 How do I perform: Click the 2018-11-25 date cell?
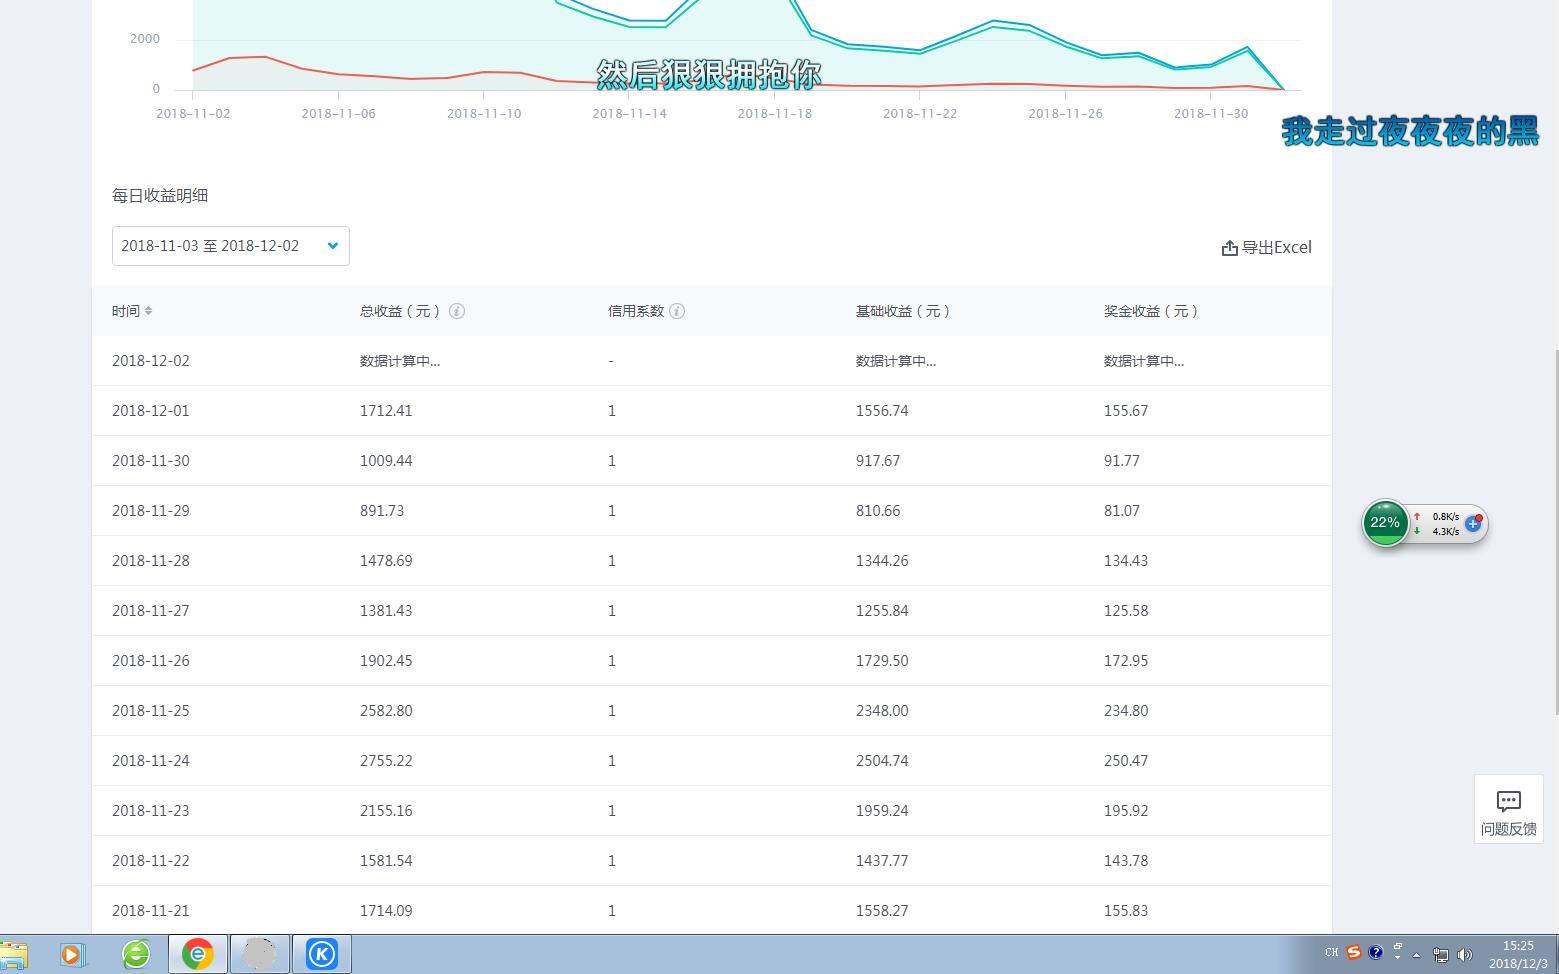[x=151, y=711]
